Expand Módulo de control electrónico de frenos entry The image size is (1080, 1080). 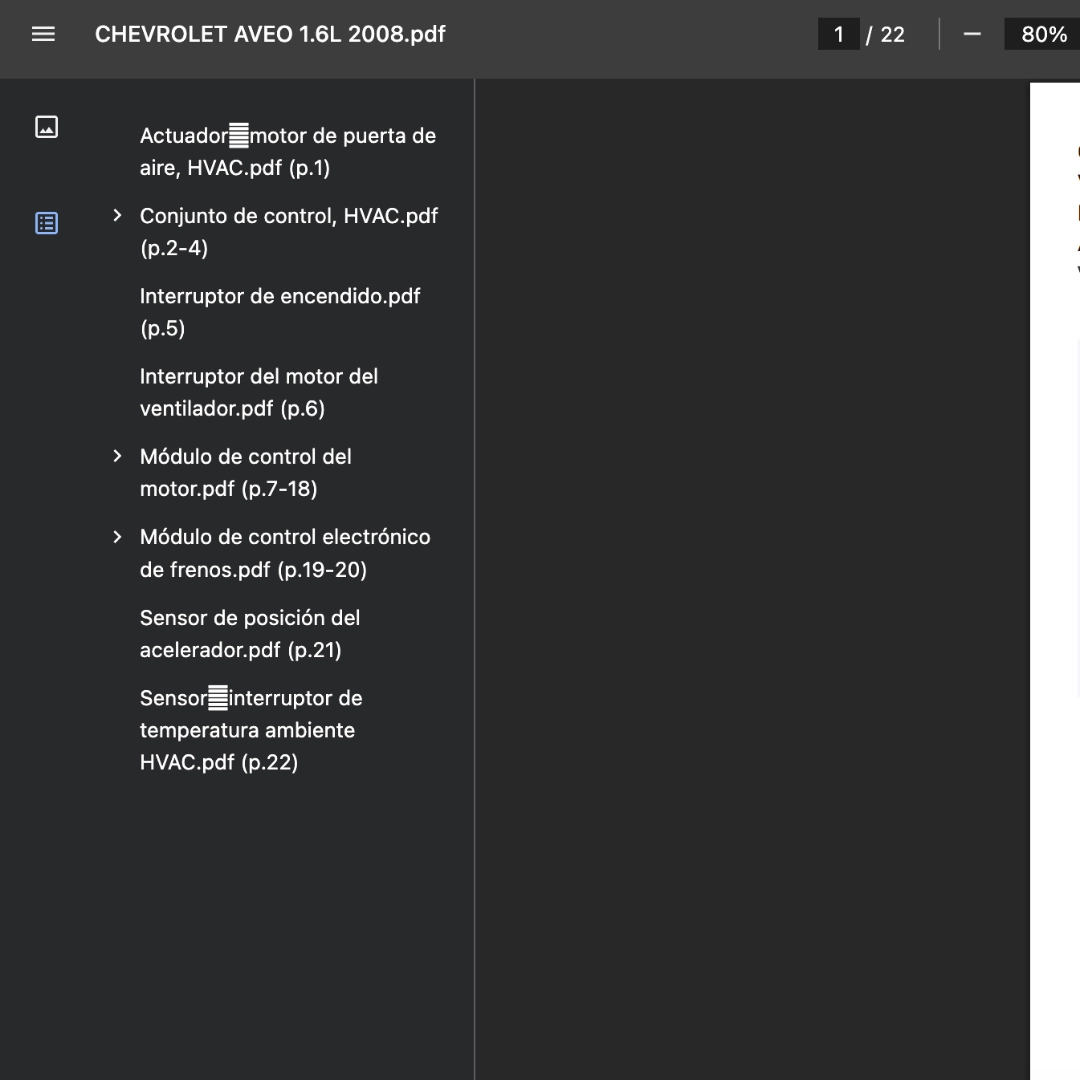[x=117, y=537]
